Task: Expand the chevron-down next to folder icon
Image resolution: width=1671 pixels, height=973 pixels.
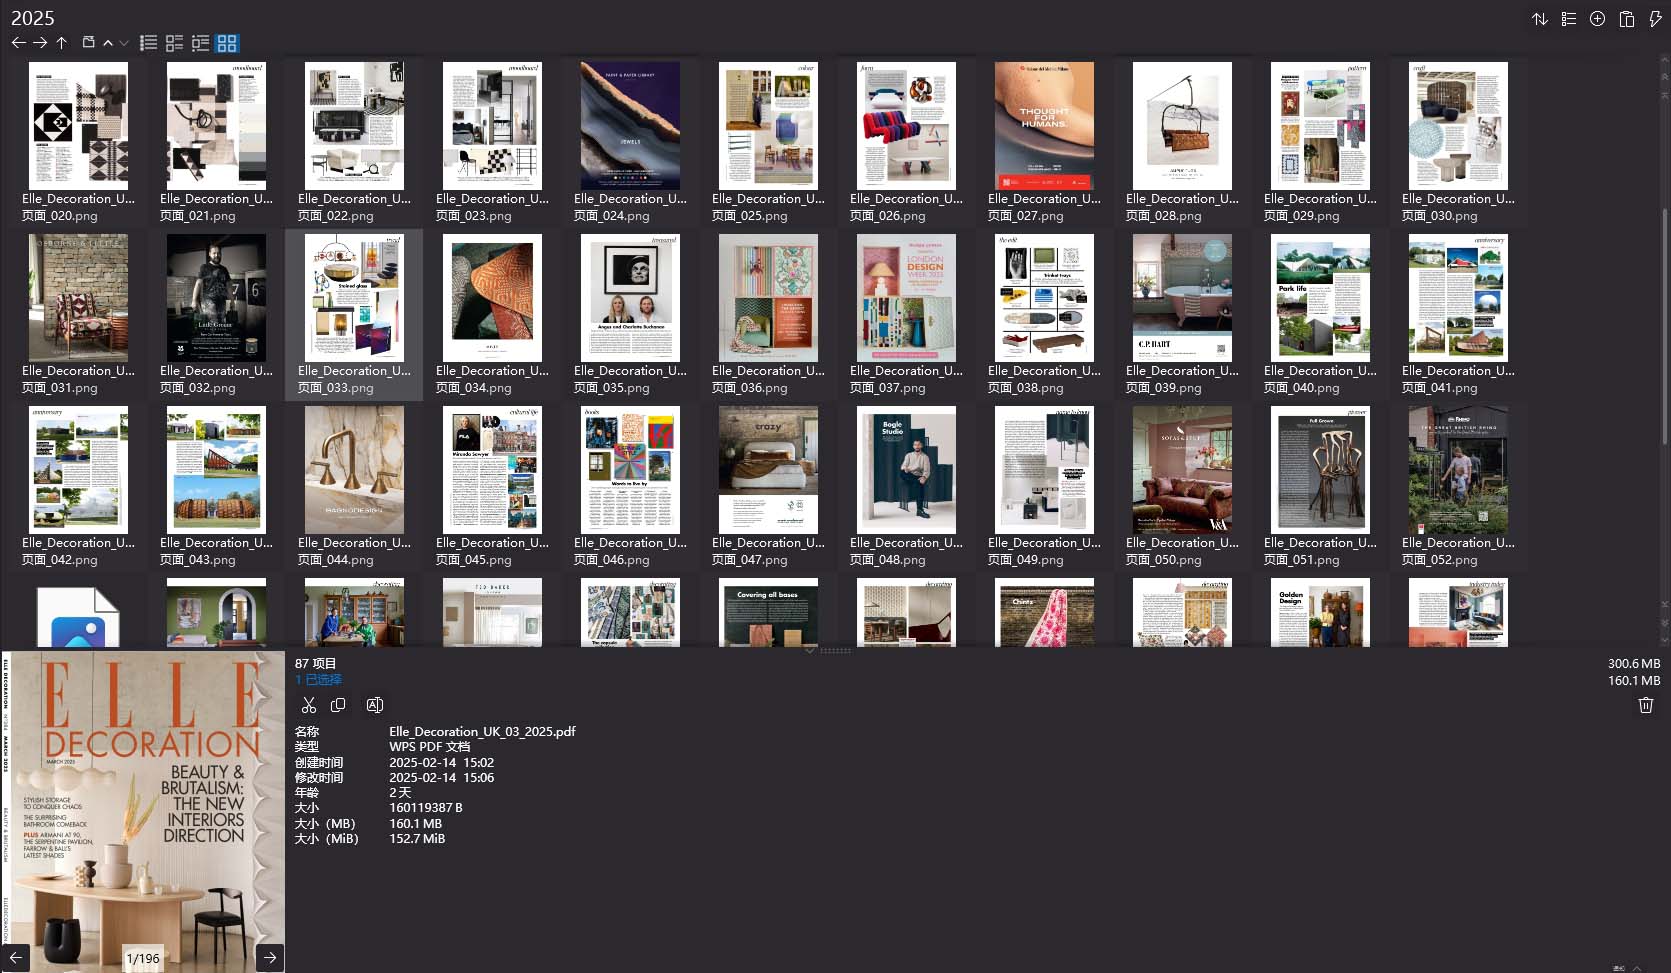Action: click(x=123, y=44)
